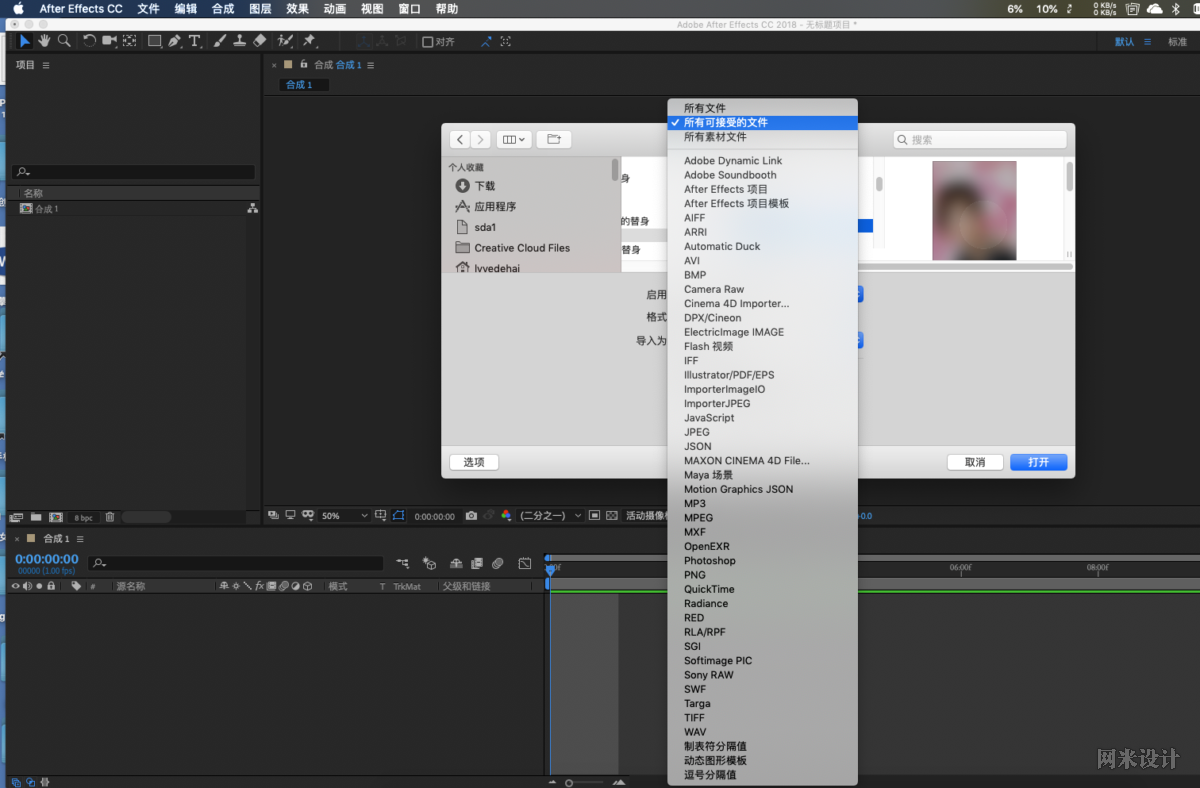This screenshot has width=1200, height=788.
Task: Open the (二分之一) resolution dropdown
Action: tap(550, 516)
